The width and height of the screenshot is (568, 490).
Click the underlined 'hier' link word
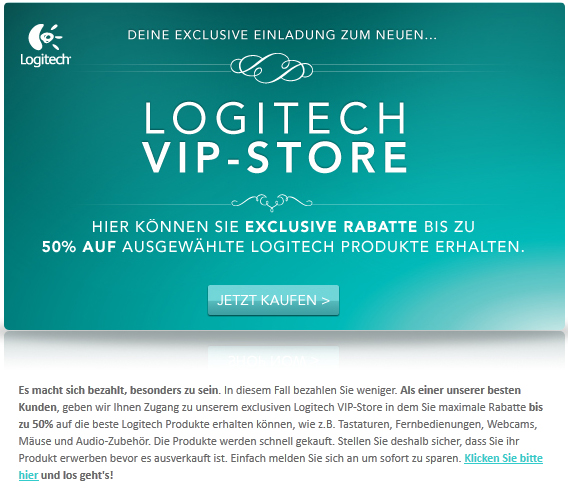28,475
